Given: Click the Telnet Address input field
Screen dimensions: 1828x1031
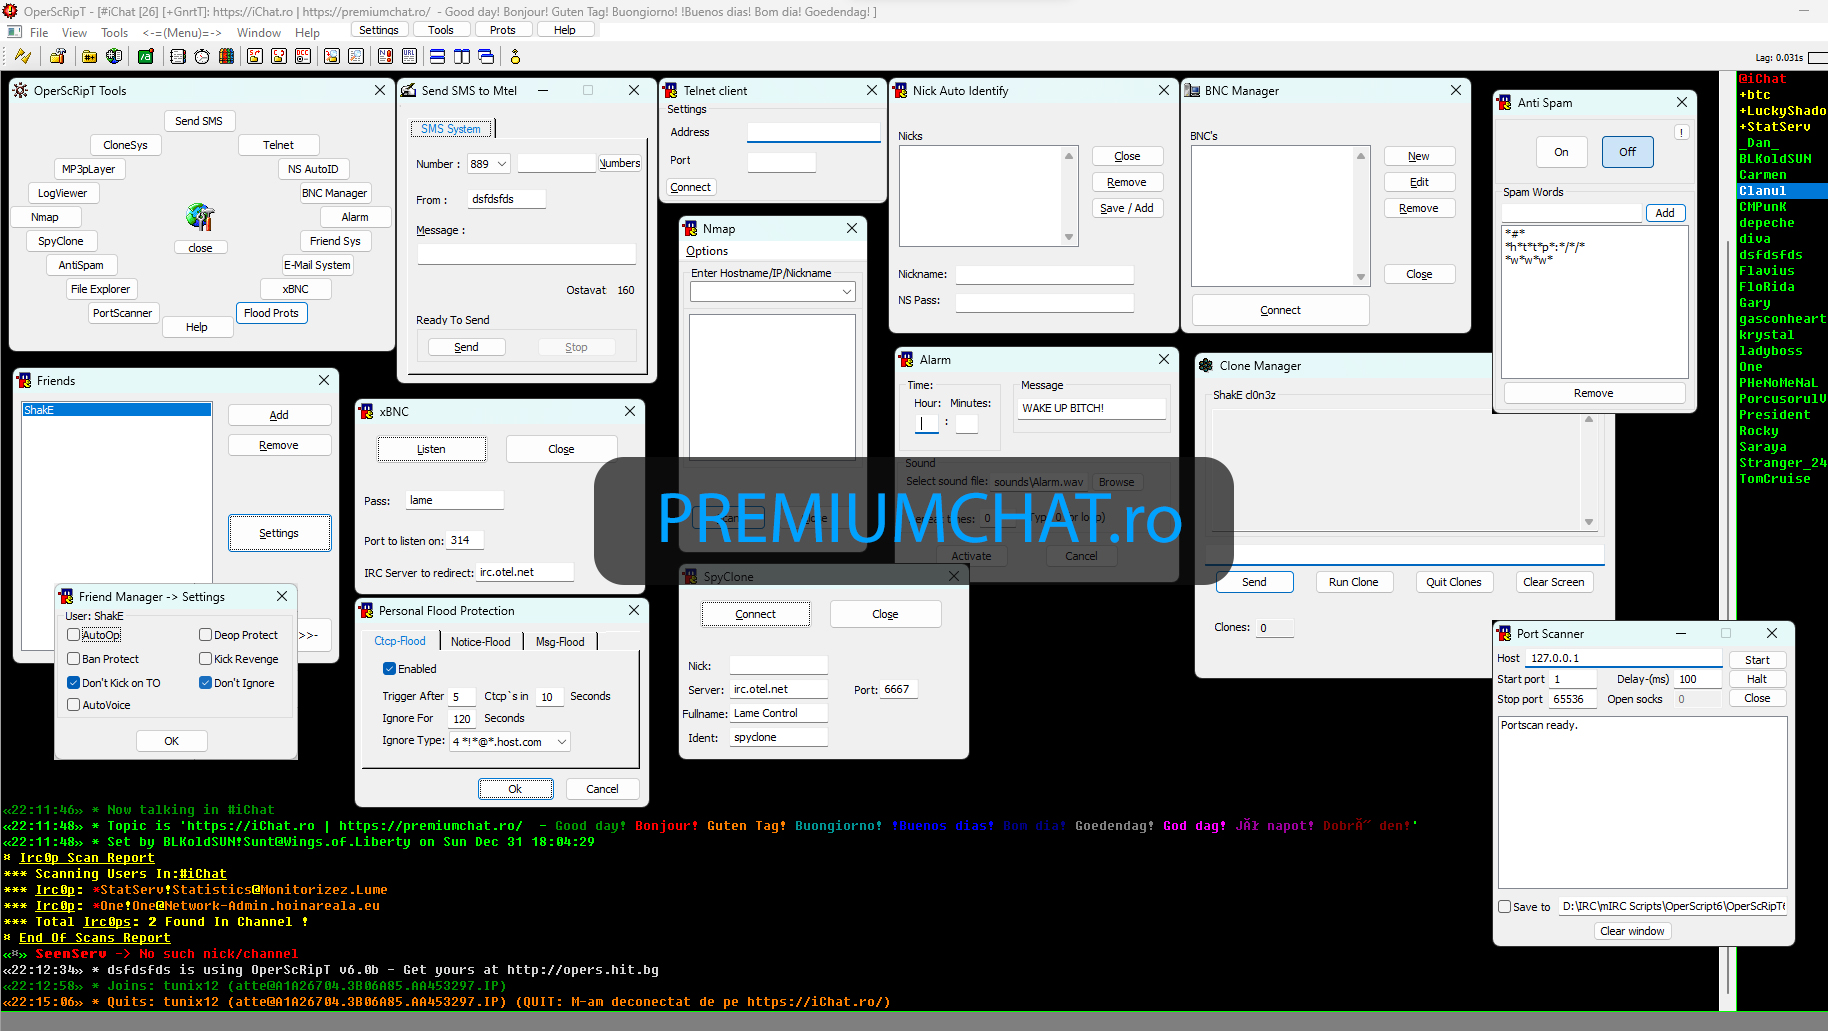Looking at the screenshot, I should (814, 132).
